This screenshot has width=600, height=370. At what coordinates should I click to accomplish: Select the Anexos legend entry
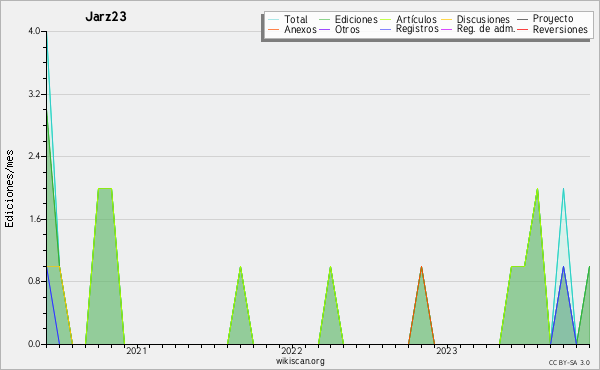(300, 29)
